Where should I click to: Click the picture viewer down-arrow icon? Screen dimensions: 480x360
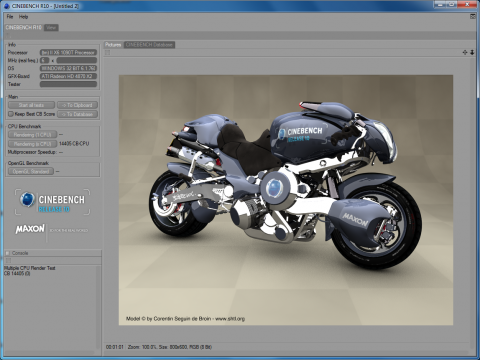[472, 52]
